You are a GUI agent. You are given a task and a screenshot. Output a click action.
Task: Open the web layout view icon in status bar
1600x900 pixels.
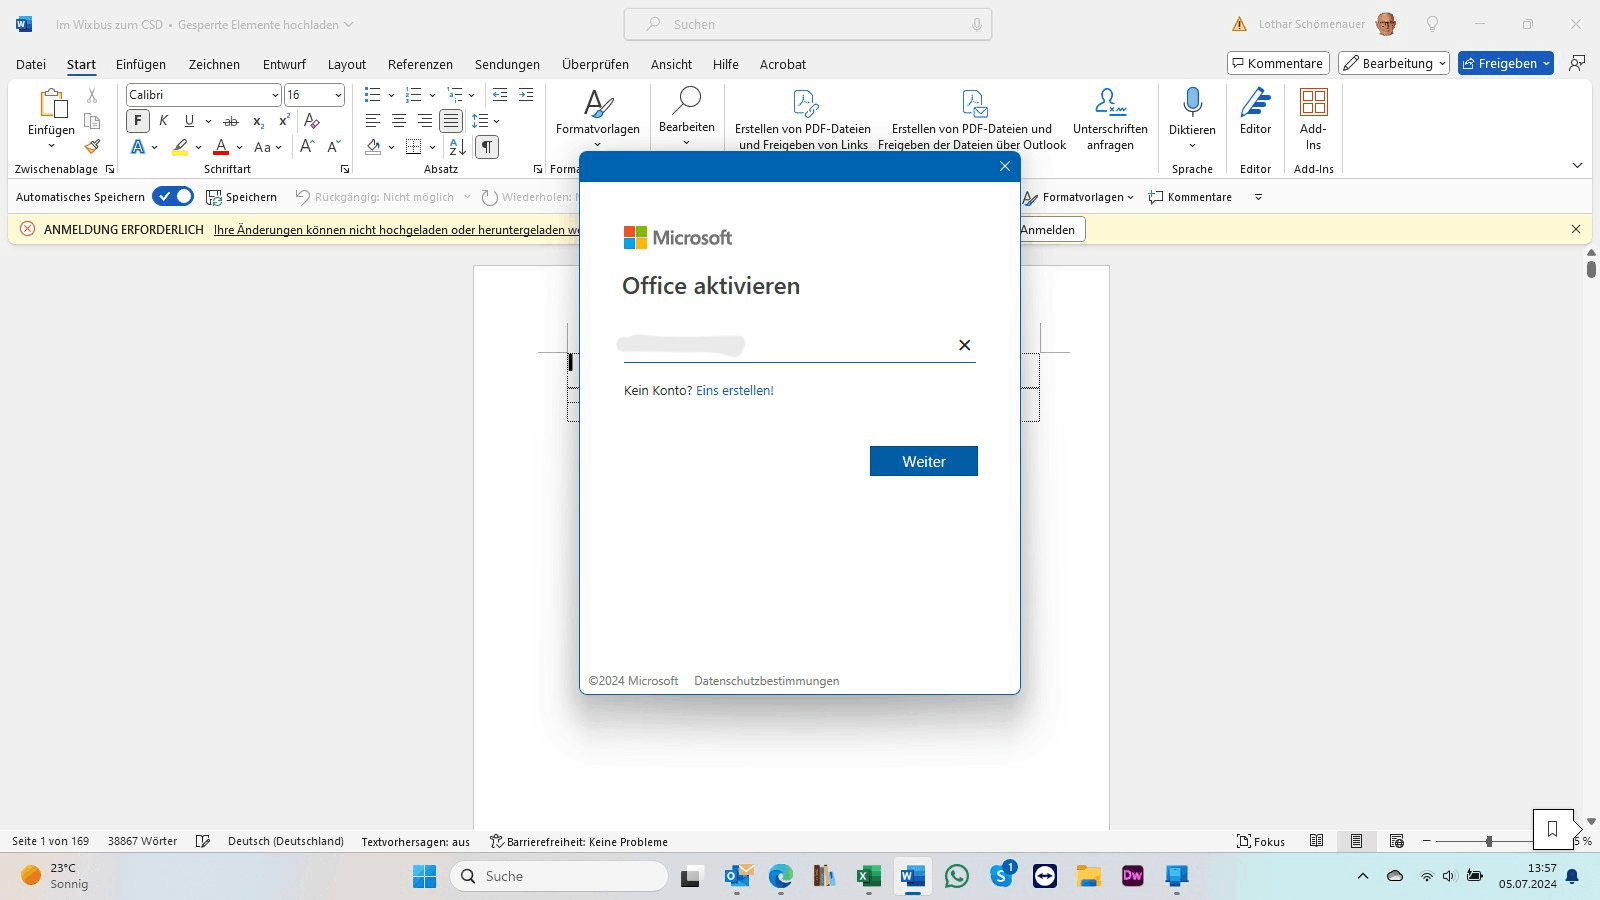tap(1397, 841)
